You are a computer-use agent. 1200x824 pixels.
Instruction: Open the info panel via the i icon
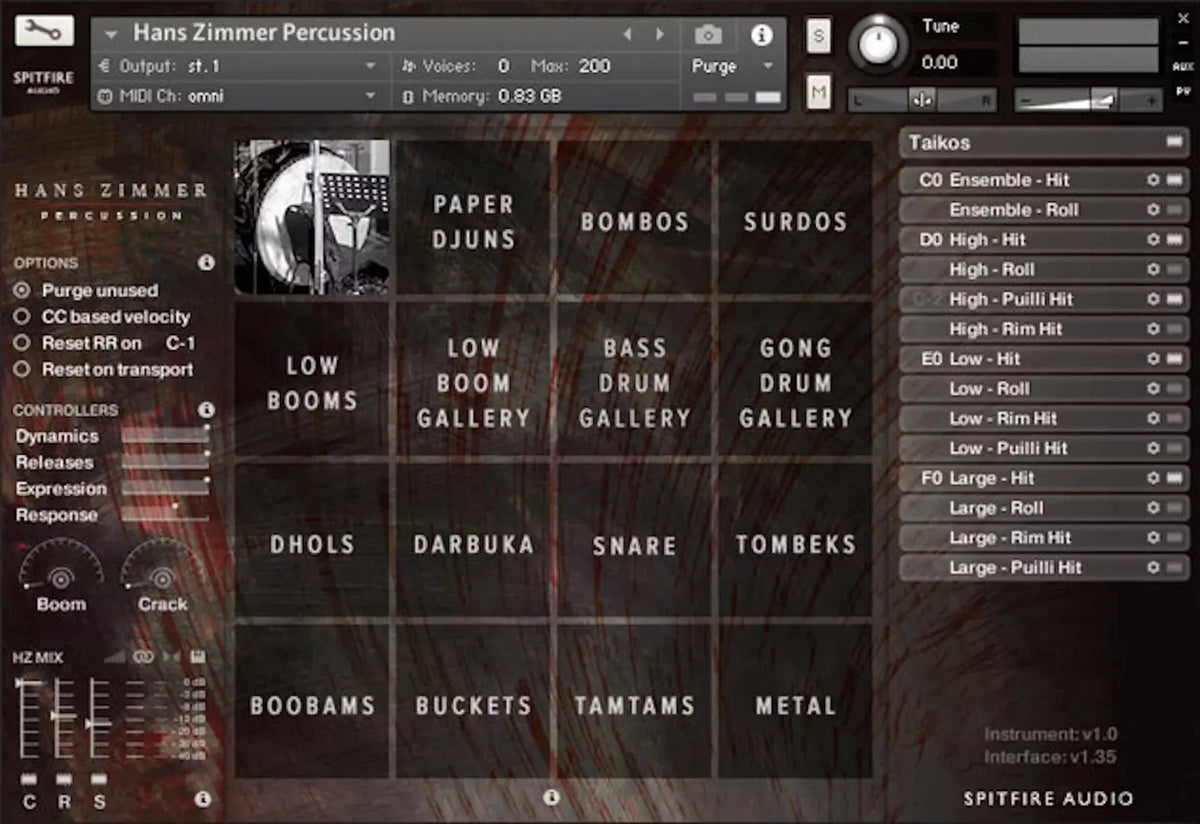pyautogui.click(x=763, y=33)
